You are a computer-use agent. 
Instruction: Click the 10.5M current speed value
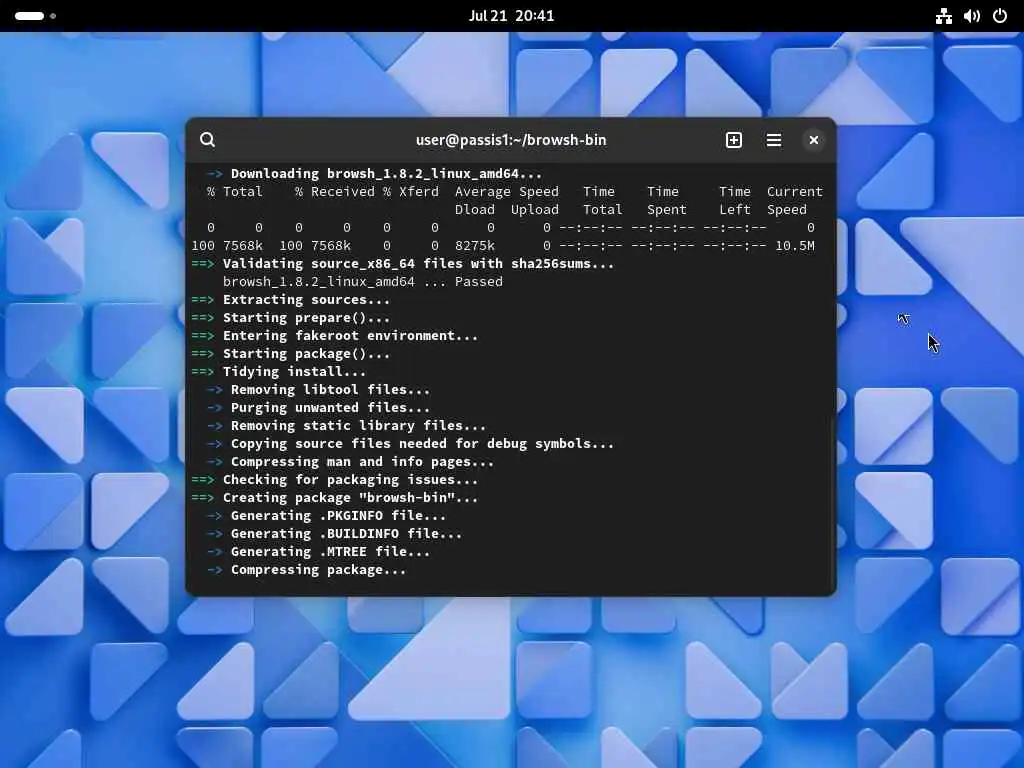click(795, 246)
